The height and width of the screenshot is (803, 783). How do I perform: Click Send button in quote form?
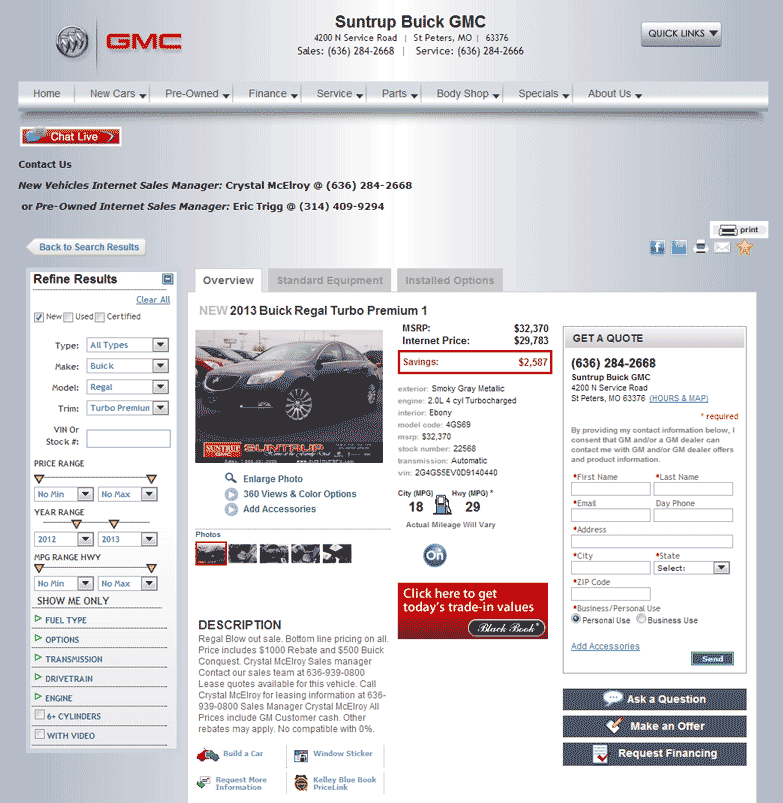pos(712,659)
